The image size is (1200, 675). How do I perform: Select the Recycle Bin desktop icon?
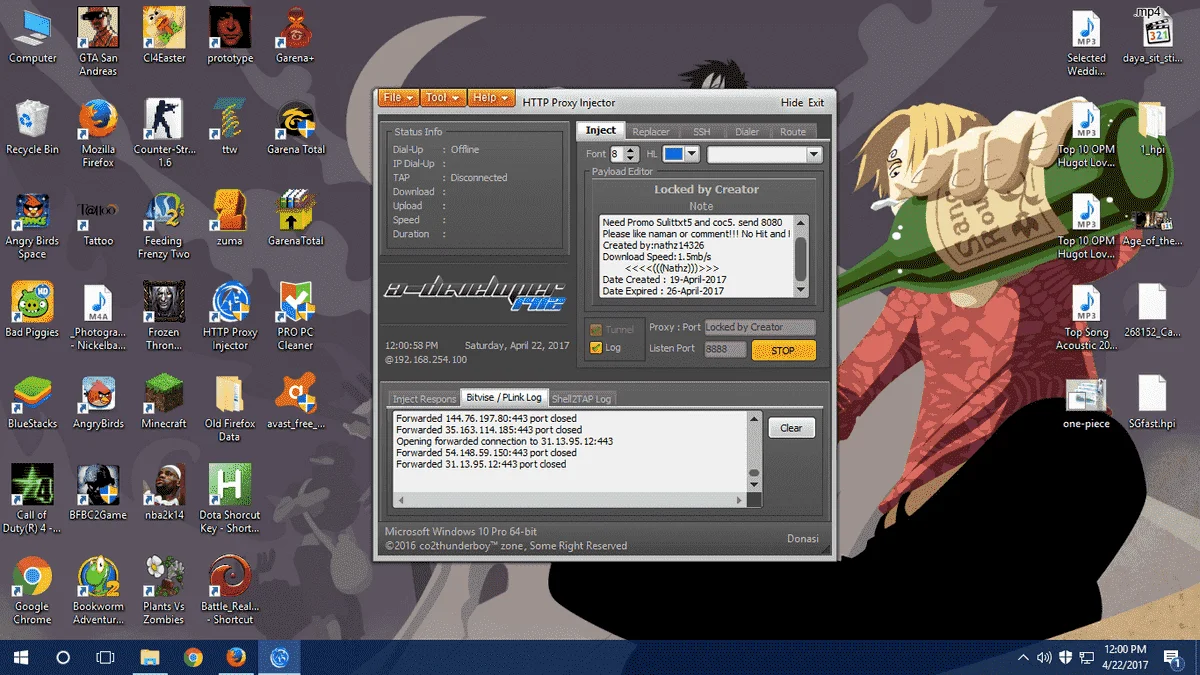pyautogui.click(x=33, y=128)
